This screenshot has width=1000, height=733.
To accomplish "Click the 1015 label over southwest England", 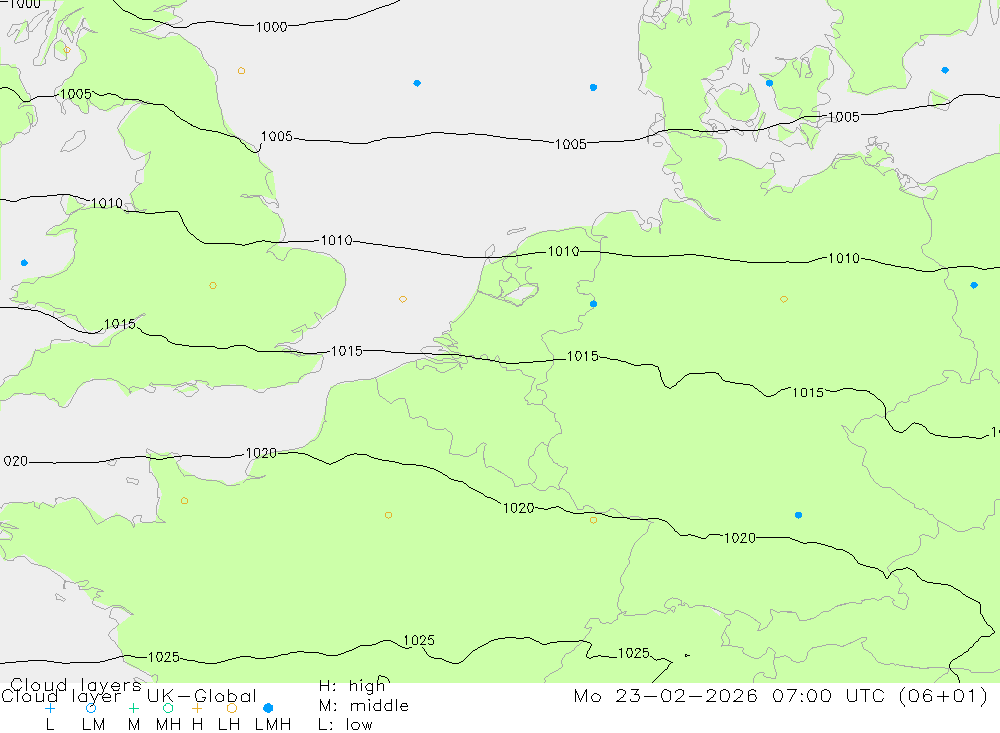I will (120, 324).
